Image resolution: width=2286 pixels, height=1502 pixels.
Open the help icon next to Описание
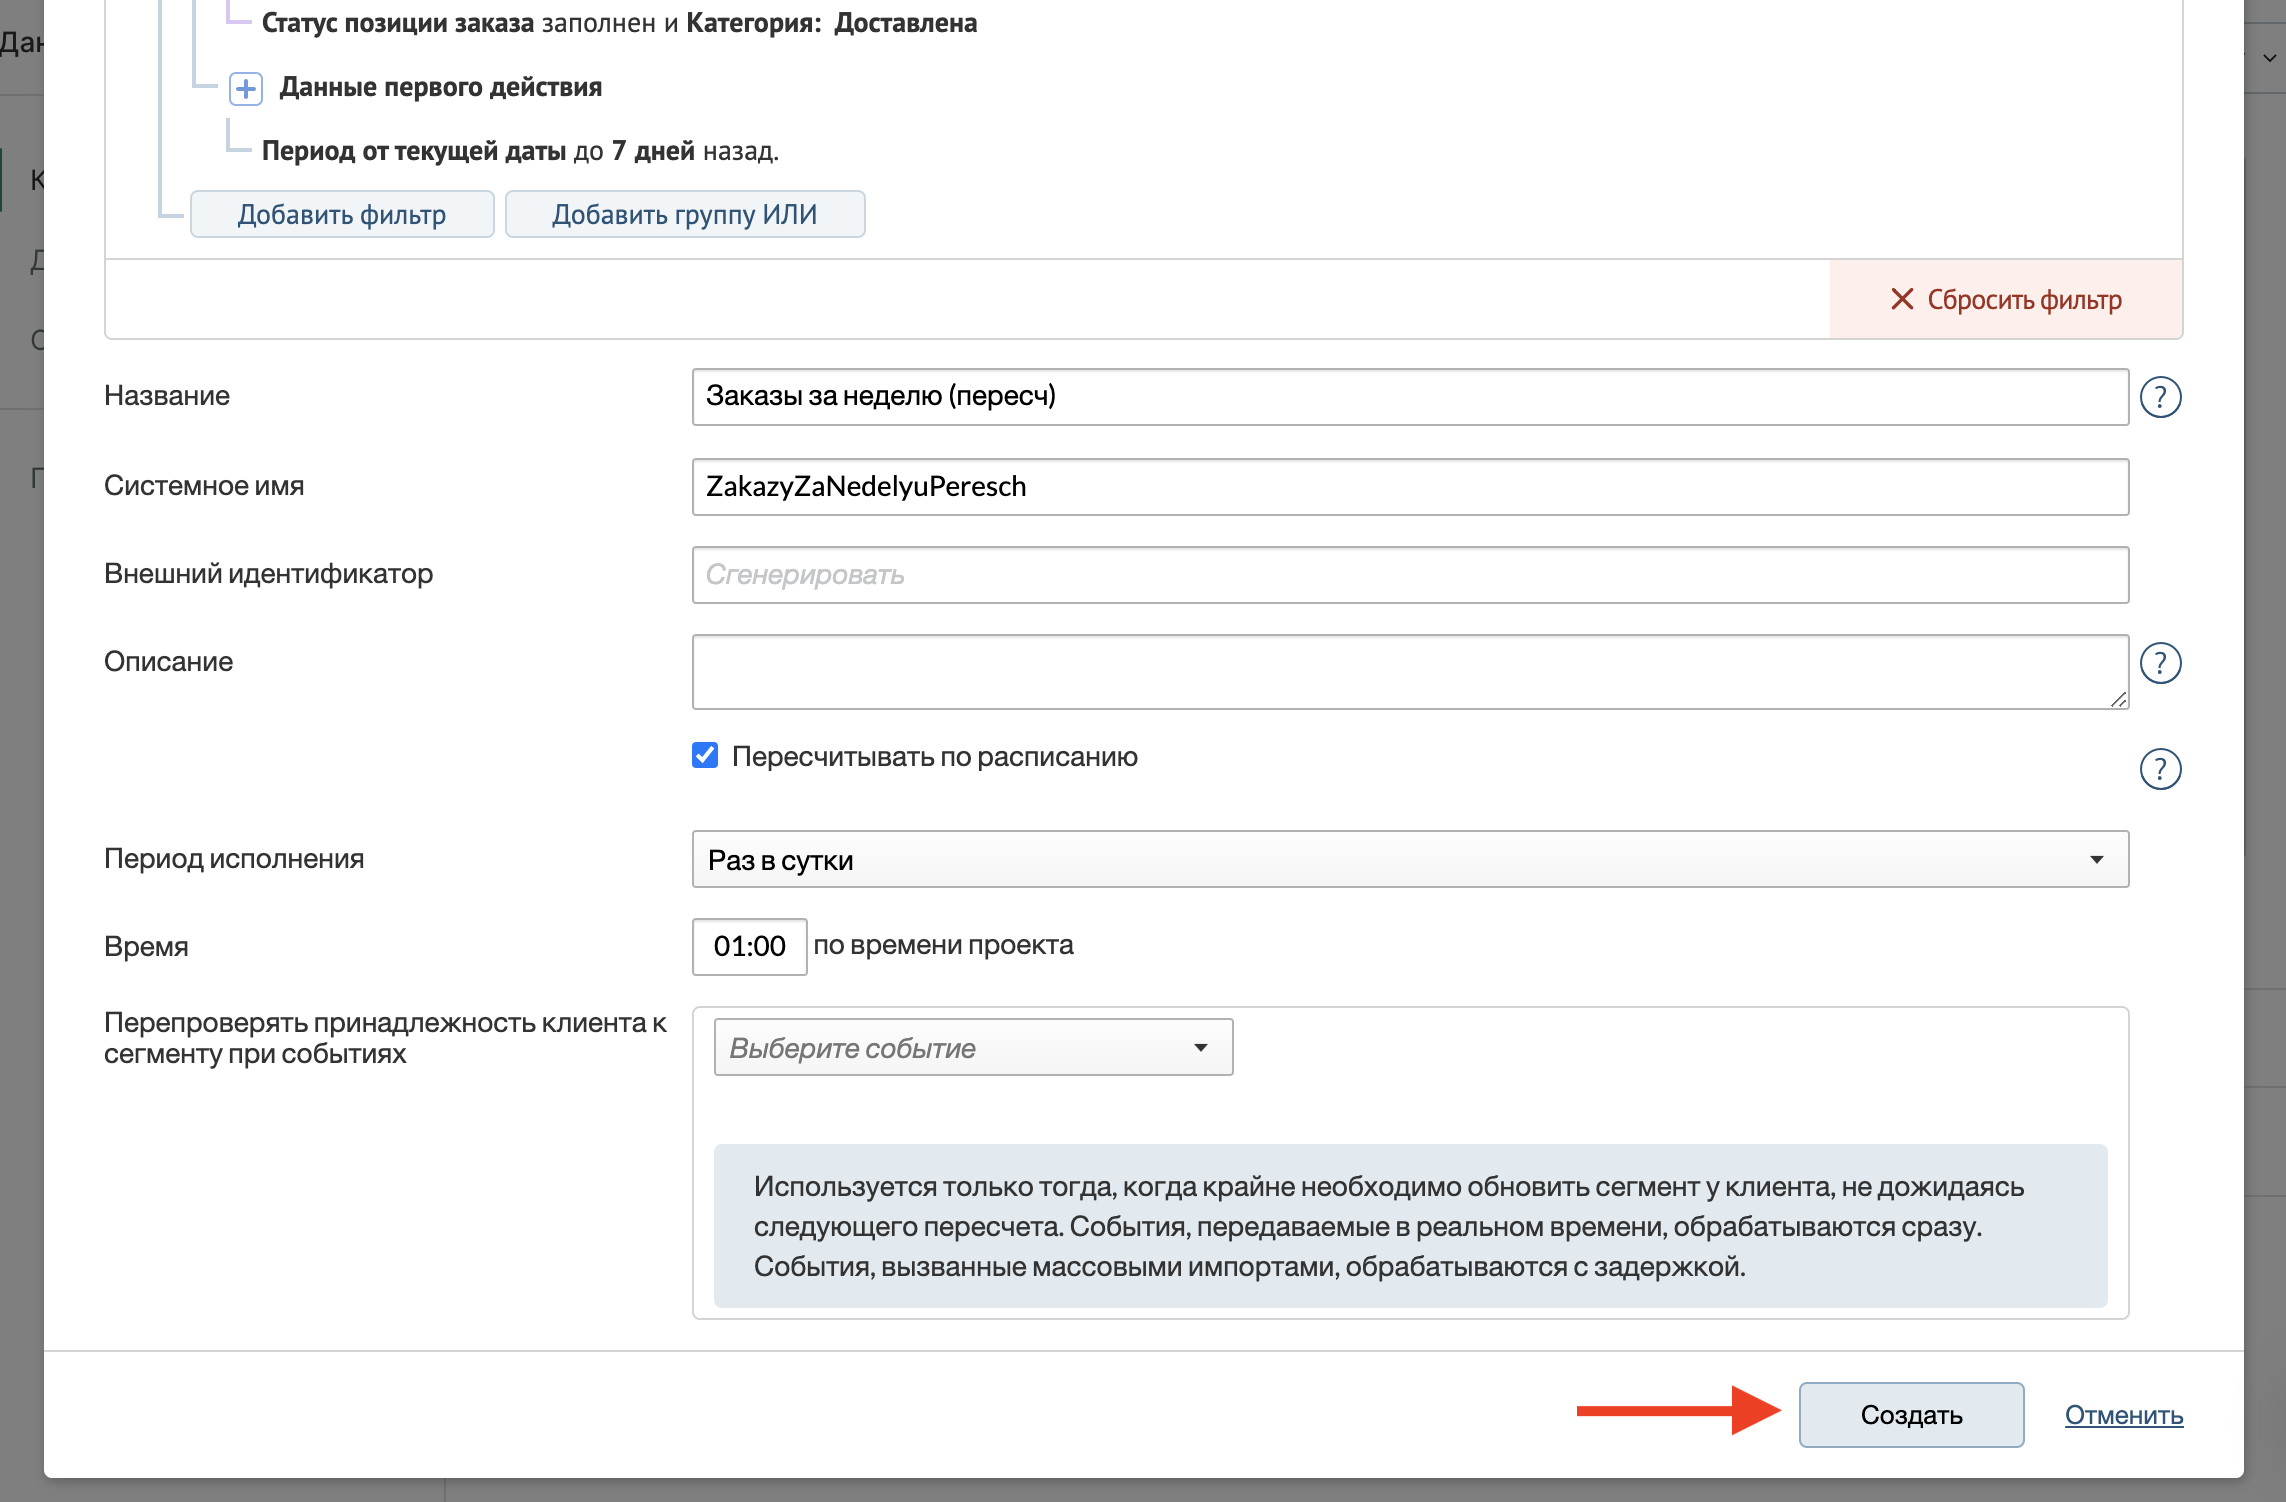tap(2160, 663)
